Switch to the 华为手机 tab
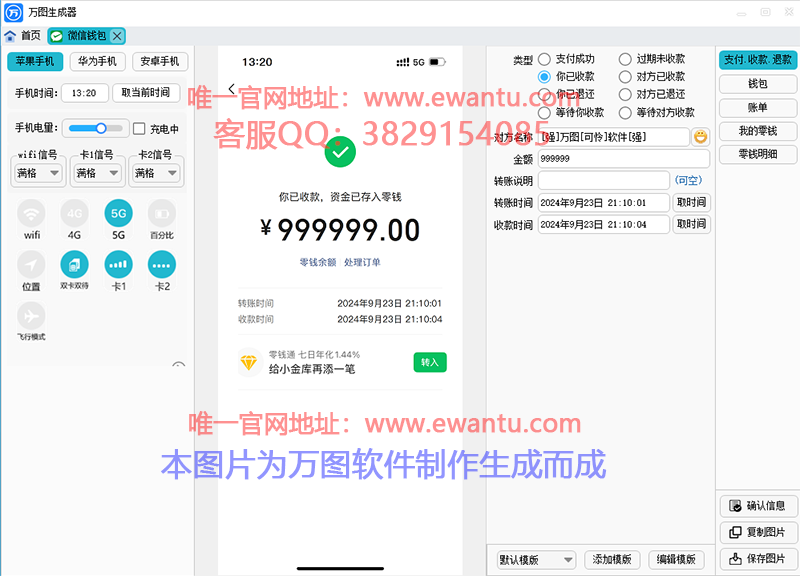800x576 pixels. (x=97, y=61)
